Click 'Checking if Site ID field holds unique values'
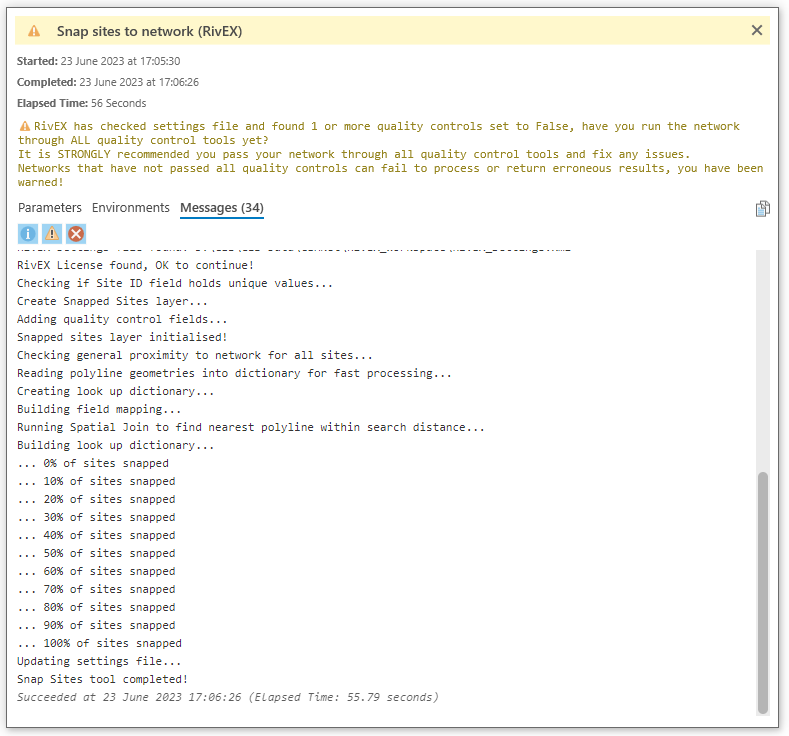 coord(175,283)
